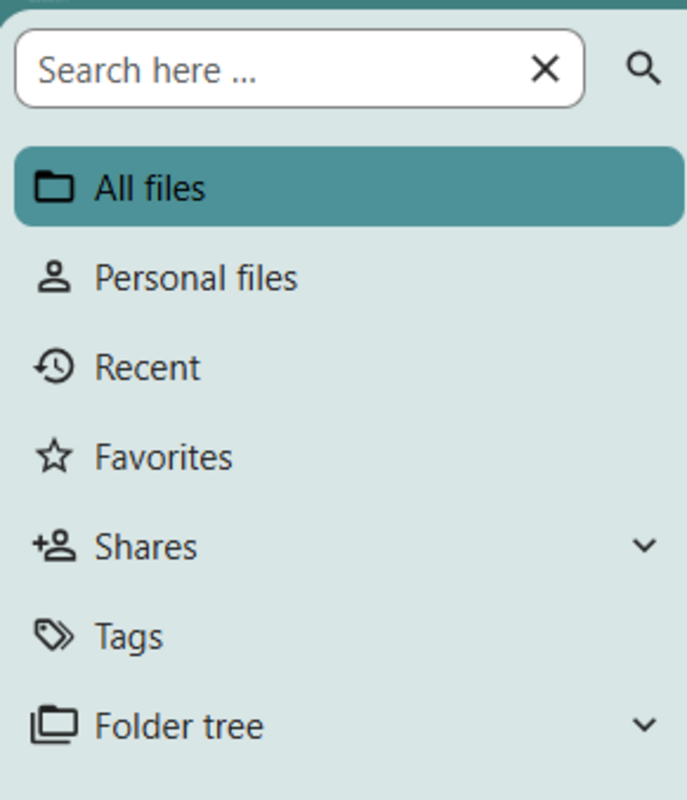The height and width of the screenshot is (800, 687).
Task: Select the Folder tree label
Action: pos(179,727)
